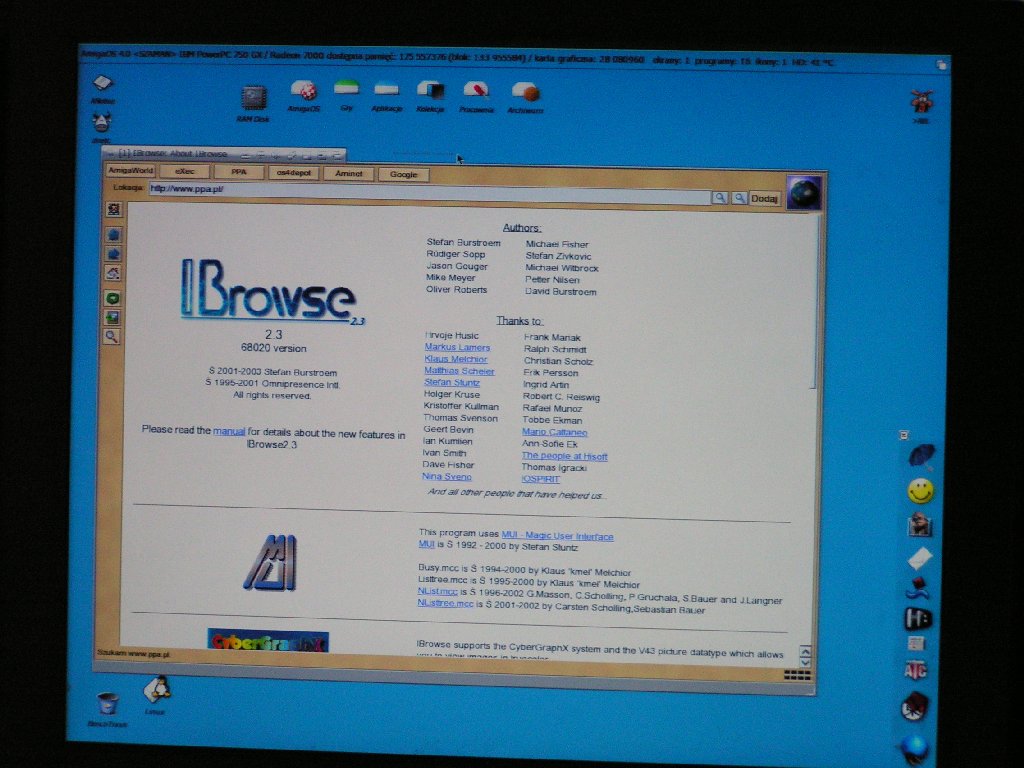Open the Google bookmark button
The image size is (1024, 768).
(404, 174)
